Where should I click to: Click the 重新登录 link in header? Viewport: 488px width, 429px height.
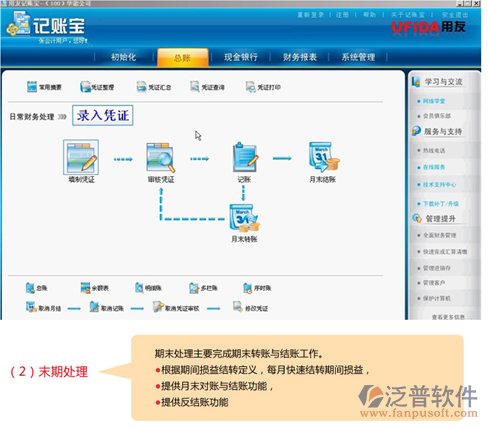point(311,15)
